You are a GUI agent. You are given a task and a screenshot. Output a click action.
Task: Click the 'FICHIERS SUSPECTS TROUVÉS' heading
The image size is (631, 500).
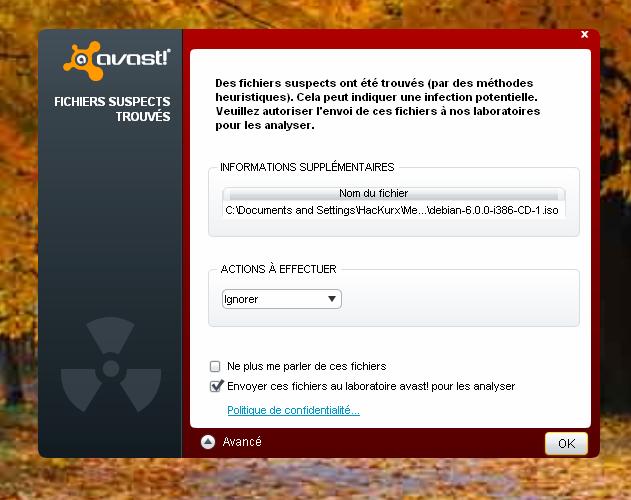click(112, 109)
